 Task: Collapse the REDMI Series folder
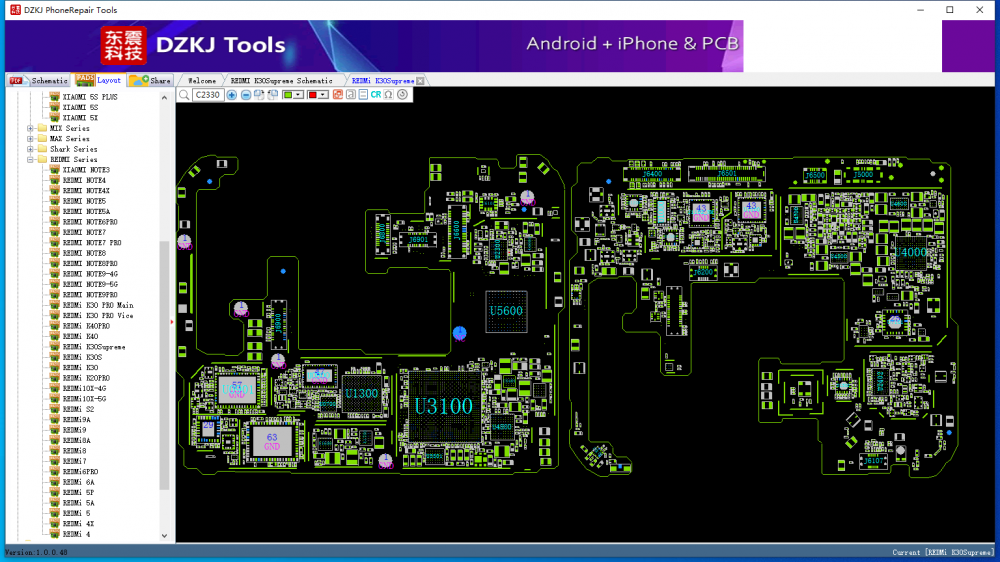[30, 159]
